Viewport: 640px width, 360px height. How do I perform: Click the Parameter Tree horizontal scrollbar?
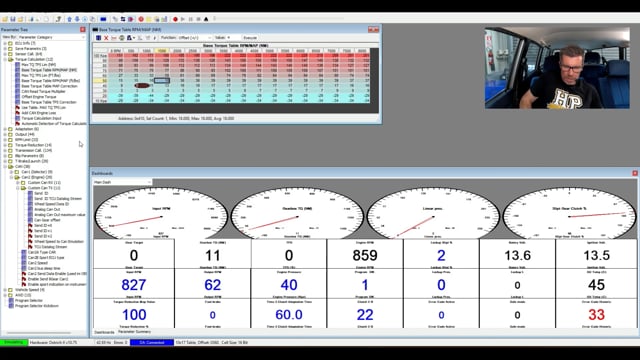tap(39, 333)
